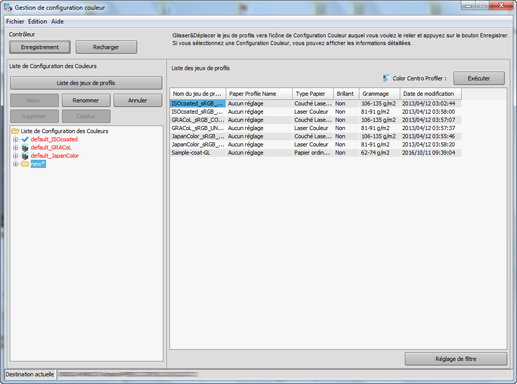The width and height of the screenshot is (517, 384).
Task: Click the printer icon beside default_GRACoL
Action: point(25,148)
